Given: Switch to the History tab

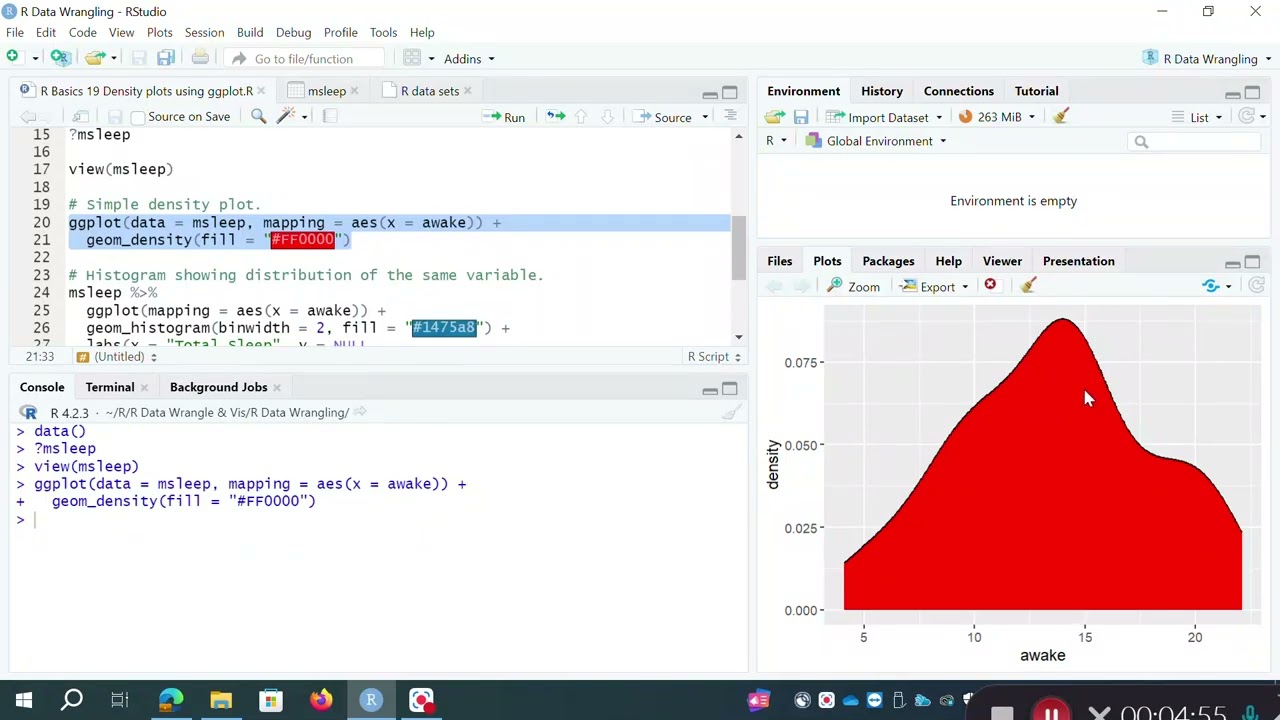Looking at the screenshot, I should click(x=882, y=91).
